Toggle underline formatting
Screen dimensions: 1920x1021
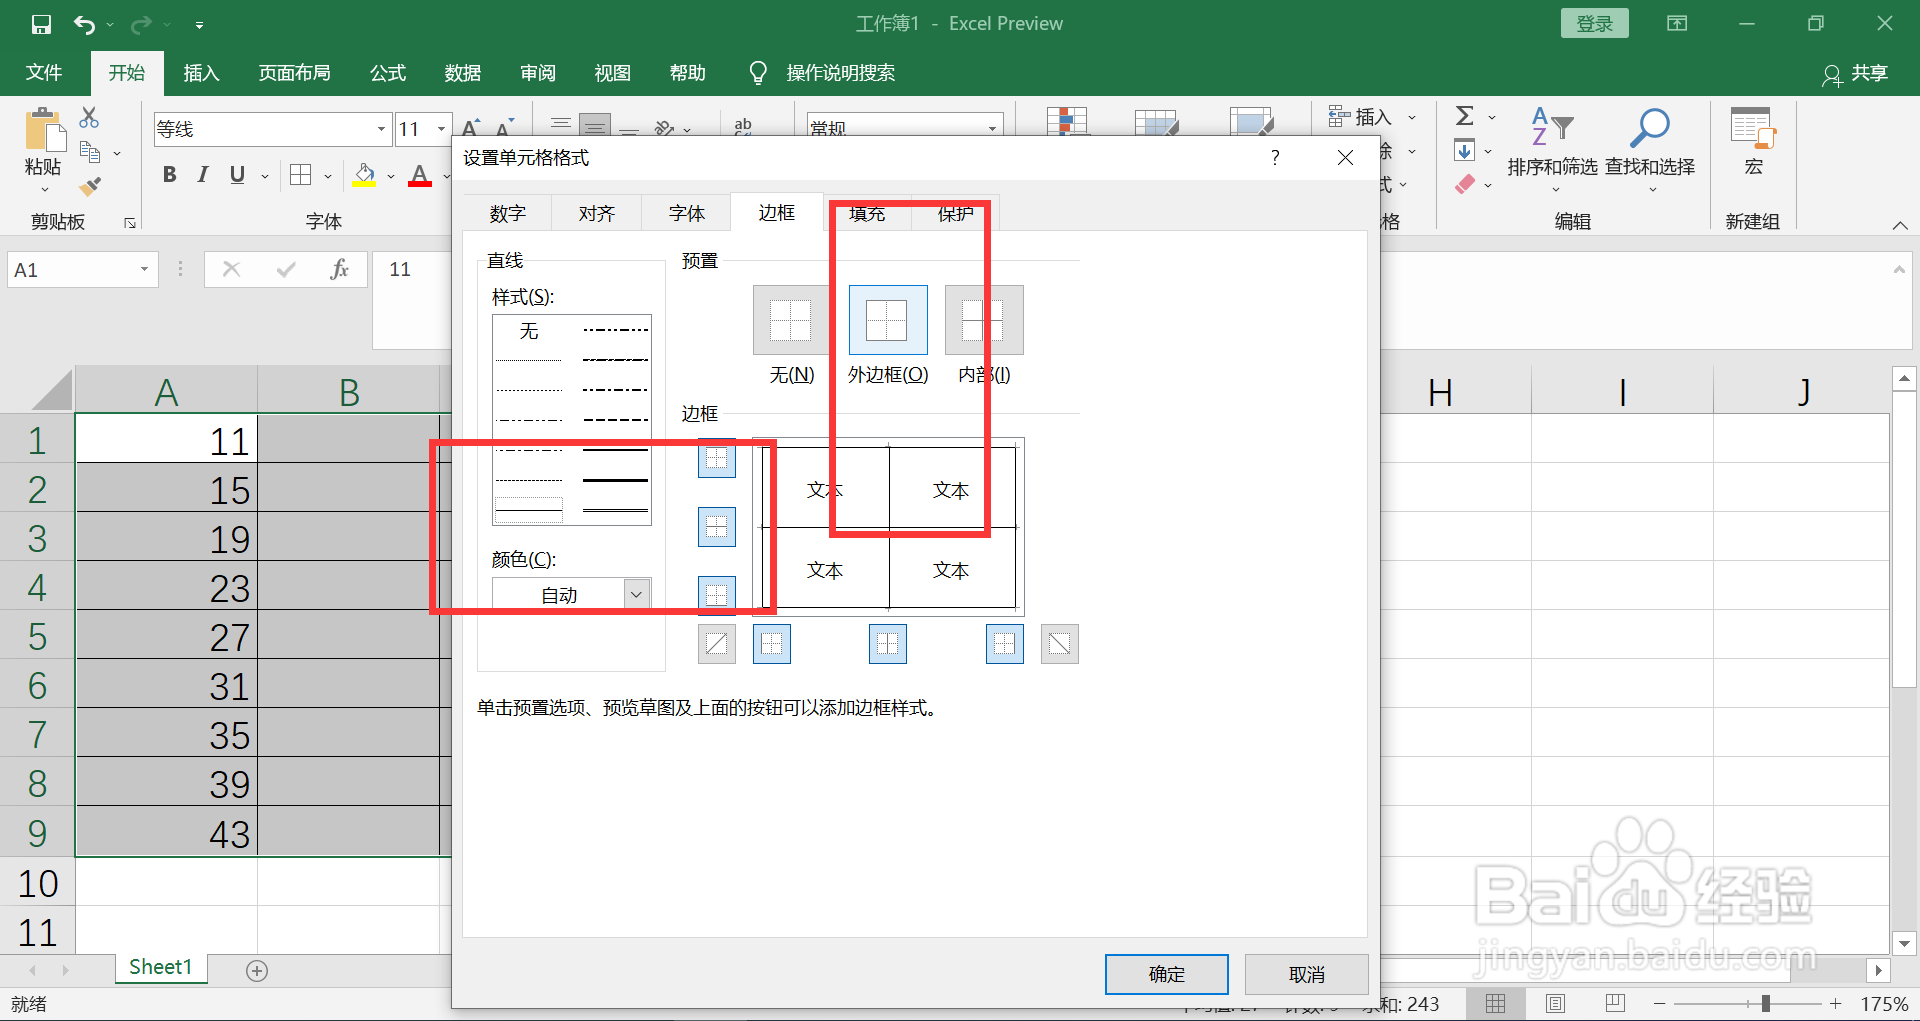[235, 174]
